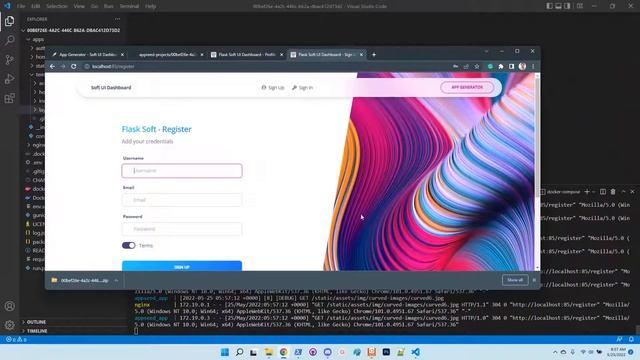Toggle the Terms switch
Image resolution: width=640 pixels, height=360 pixels.
pos(129,245)
